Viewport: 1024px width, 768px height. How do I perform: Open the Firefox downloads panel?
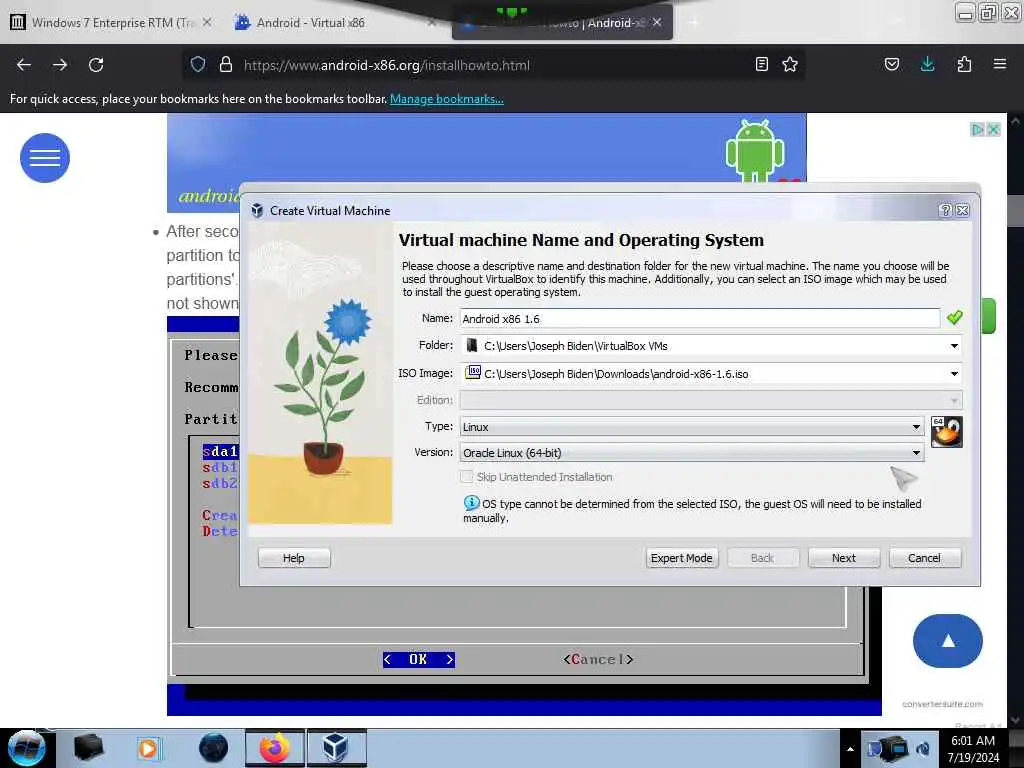[x=927, y=64]
